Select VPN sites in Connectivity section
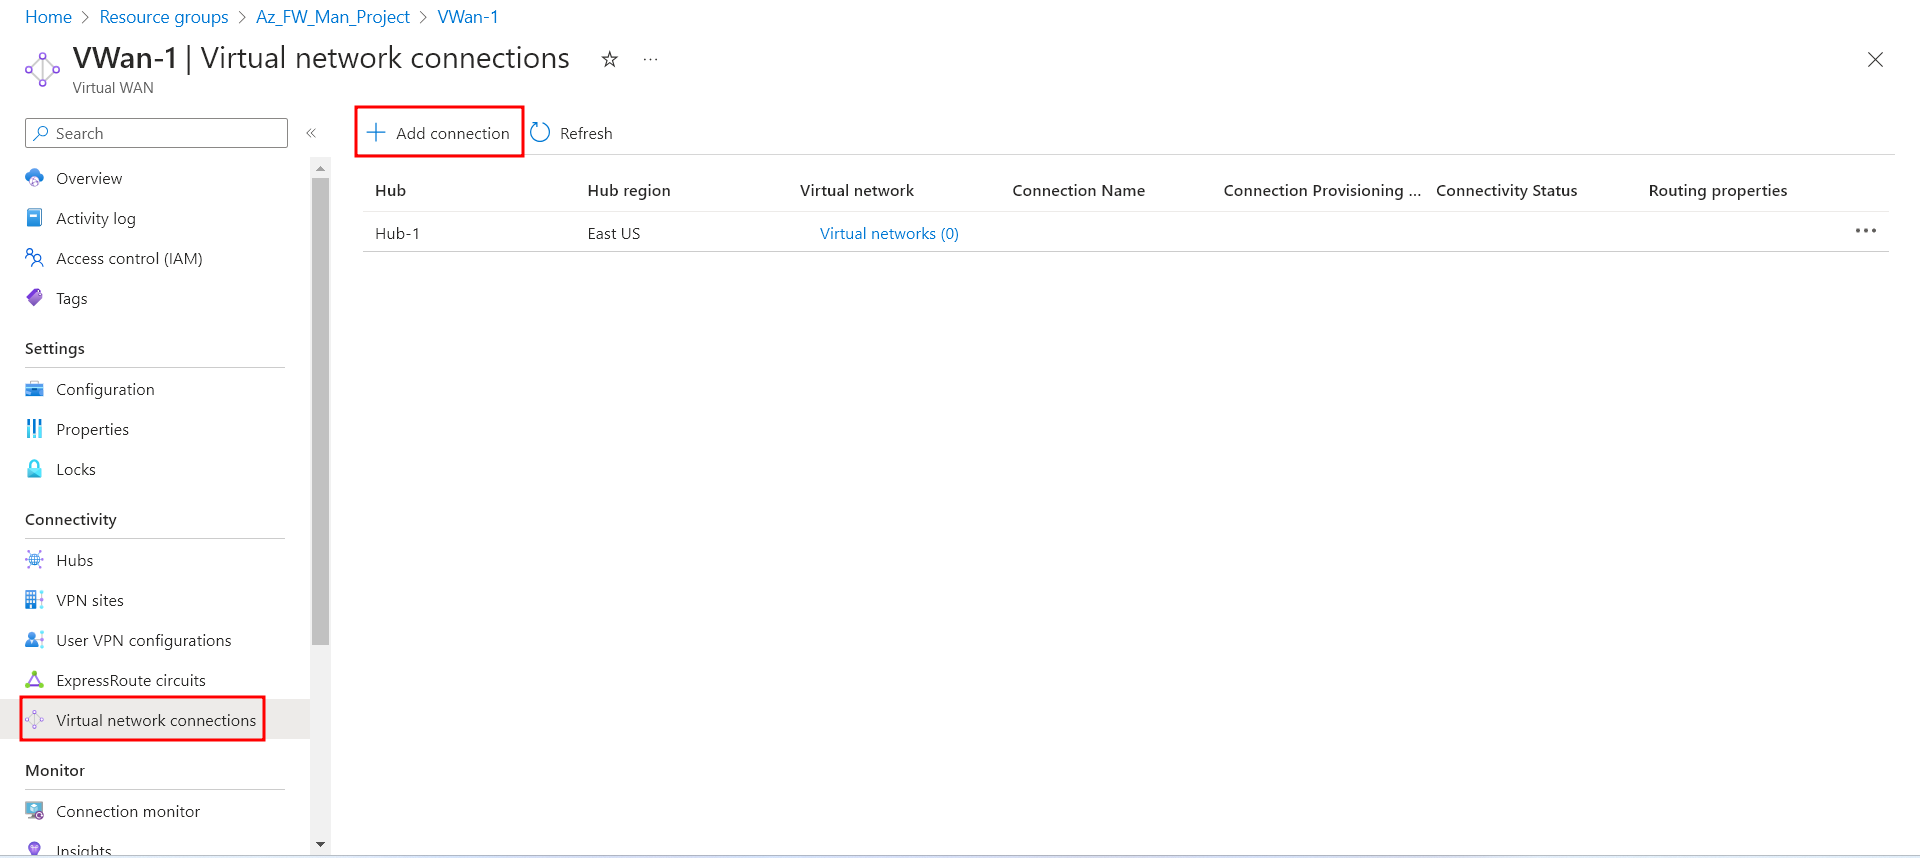This screenshot has height=858, width=1920. click(x=90, y=600)
